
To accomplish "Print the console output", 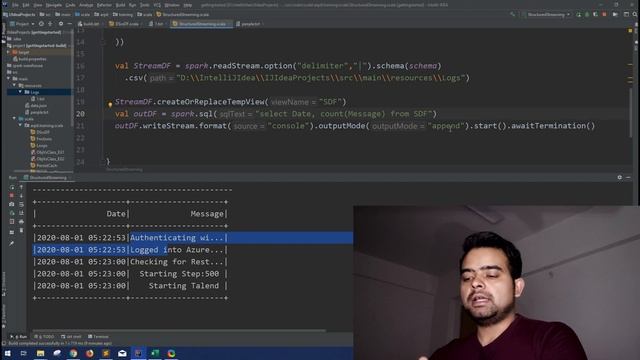I will (x=22, y=222).
